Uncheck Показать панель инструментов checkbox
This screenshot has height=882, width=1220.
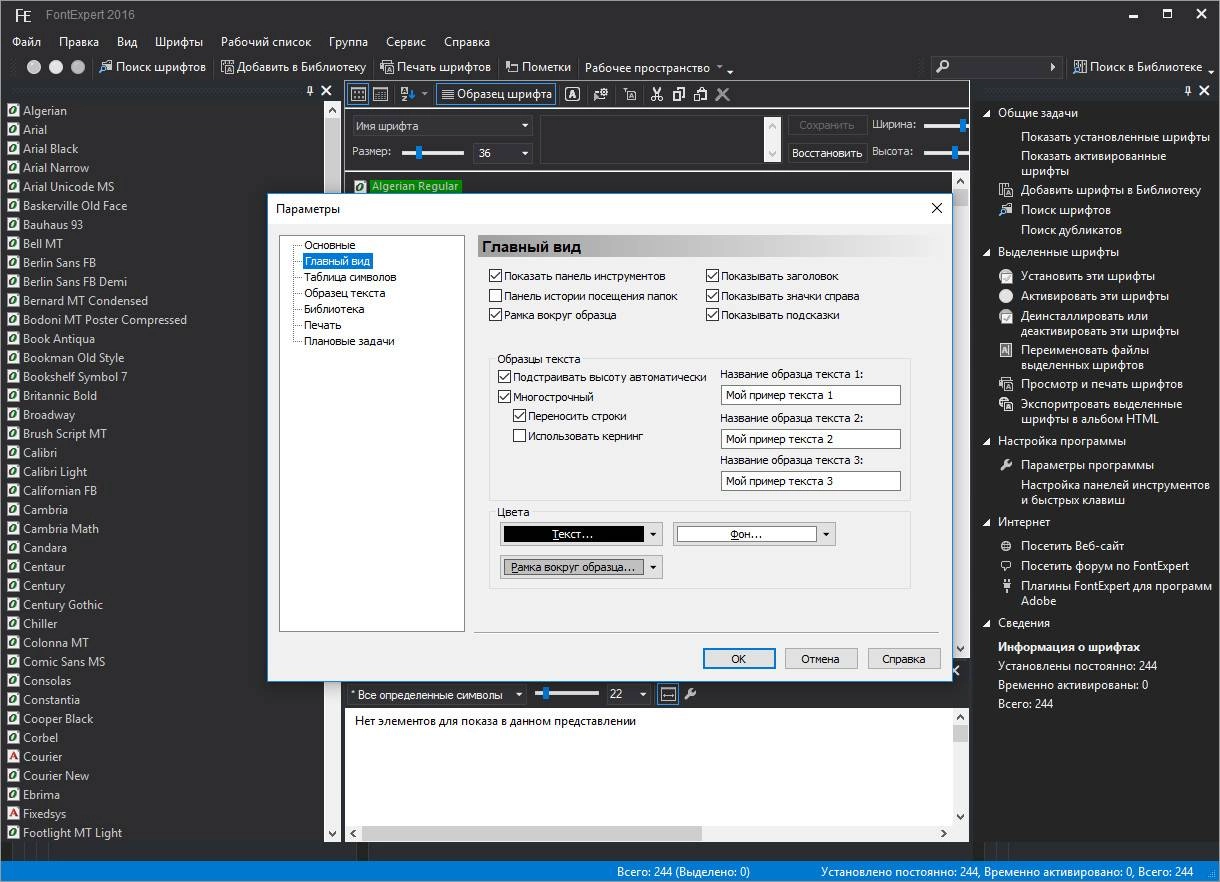(x=495, y=276)
